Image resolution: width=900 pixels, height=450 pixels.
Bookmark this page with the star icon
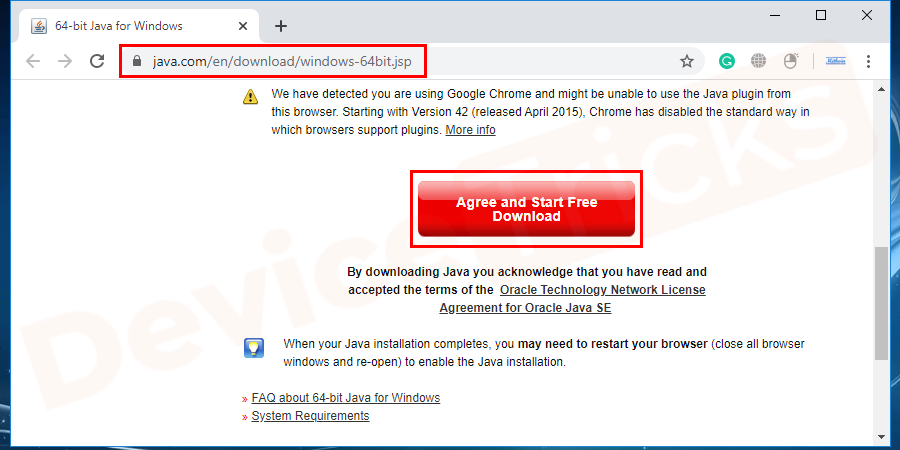[x=687, y=61]
